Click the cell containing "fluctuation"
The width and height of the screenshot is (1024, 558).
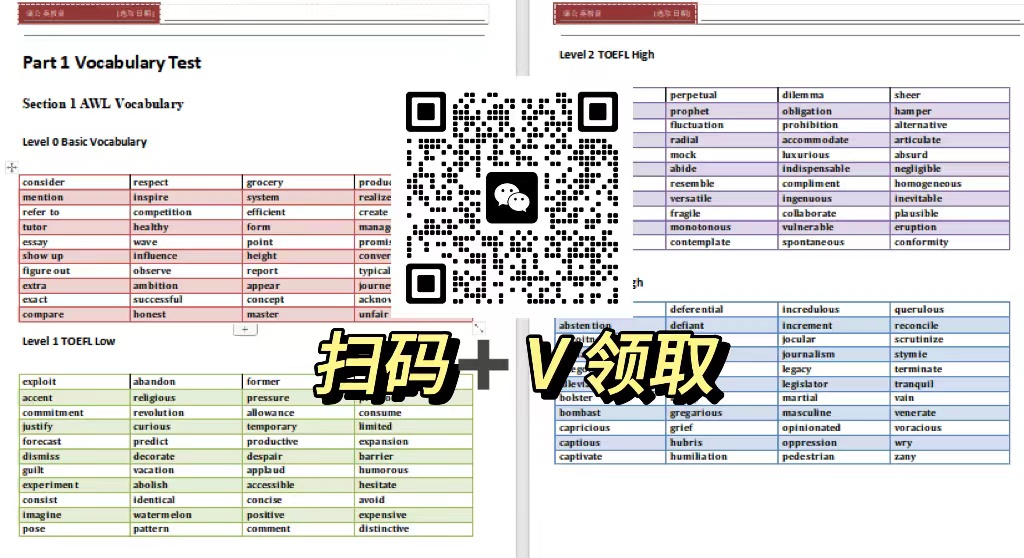(722, 125)
